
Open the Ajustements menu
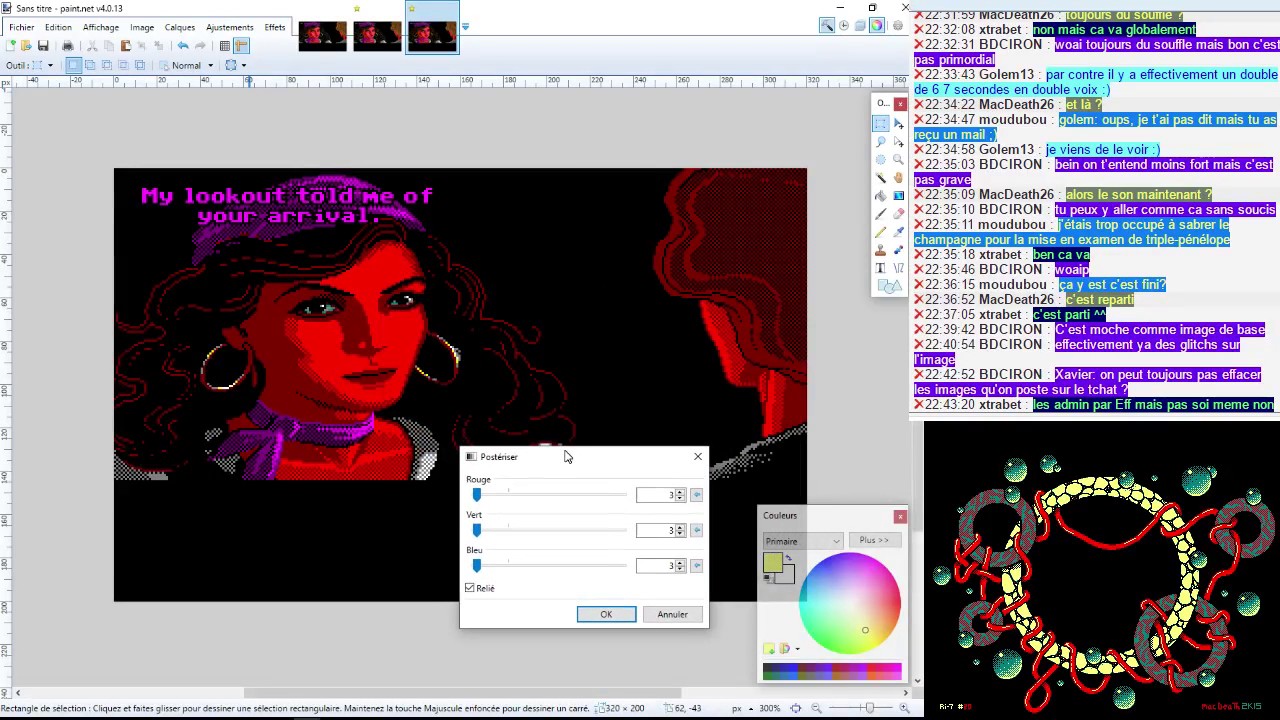229,27
